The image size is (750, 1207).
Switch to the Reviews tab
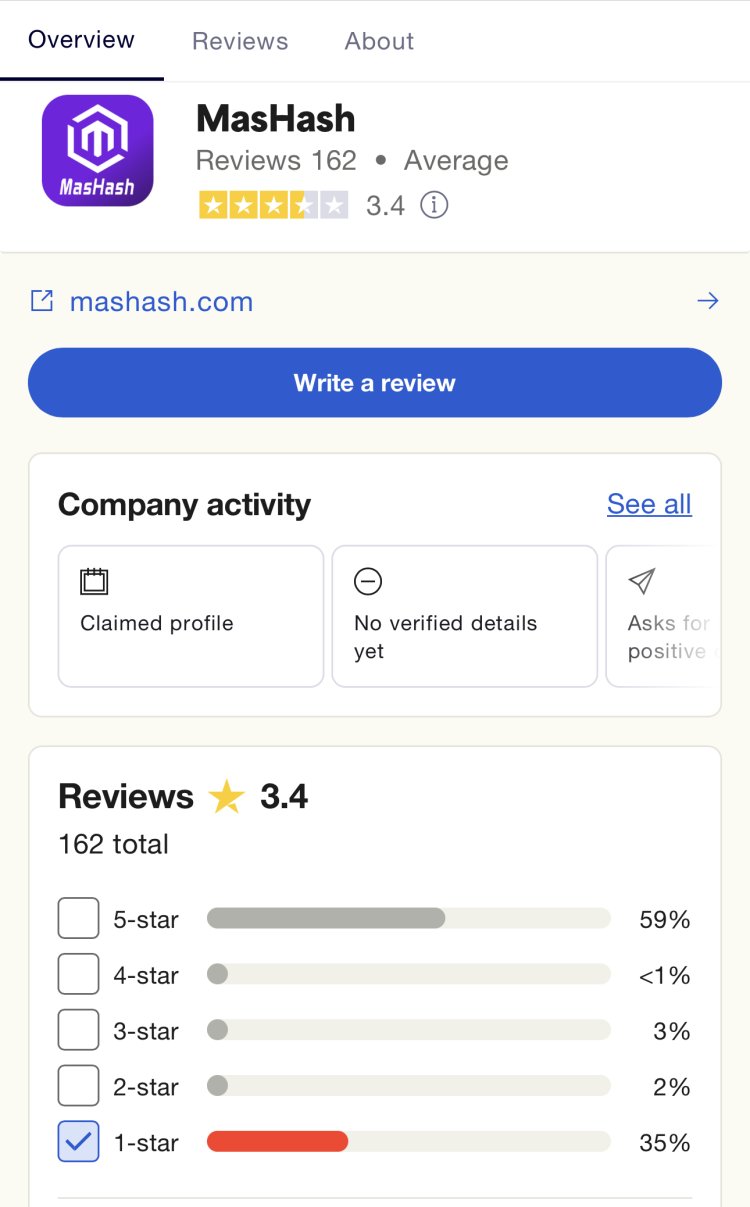point(239,41)
